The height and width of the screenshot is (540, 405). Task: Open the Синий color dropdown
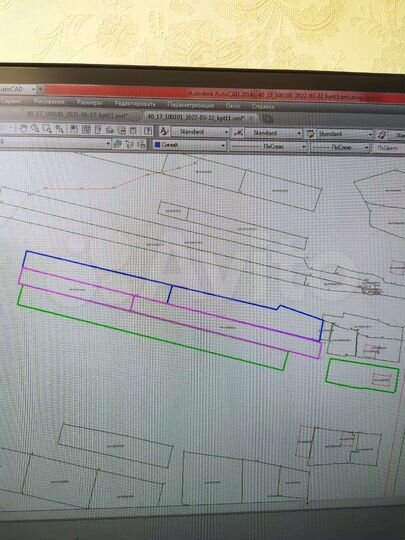tap(190, 145)
